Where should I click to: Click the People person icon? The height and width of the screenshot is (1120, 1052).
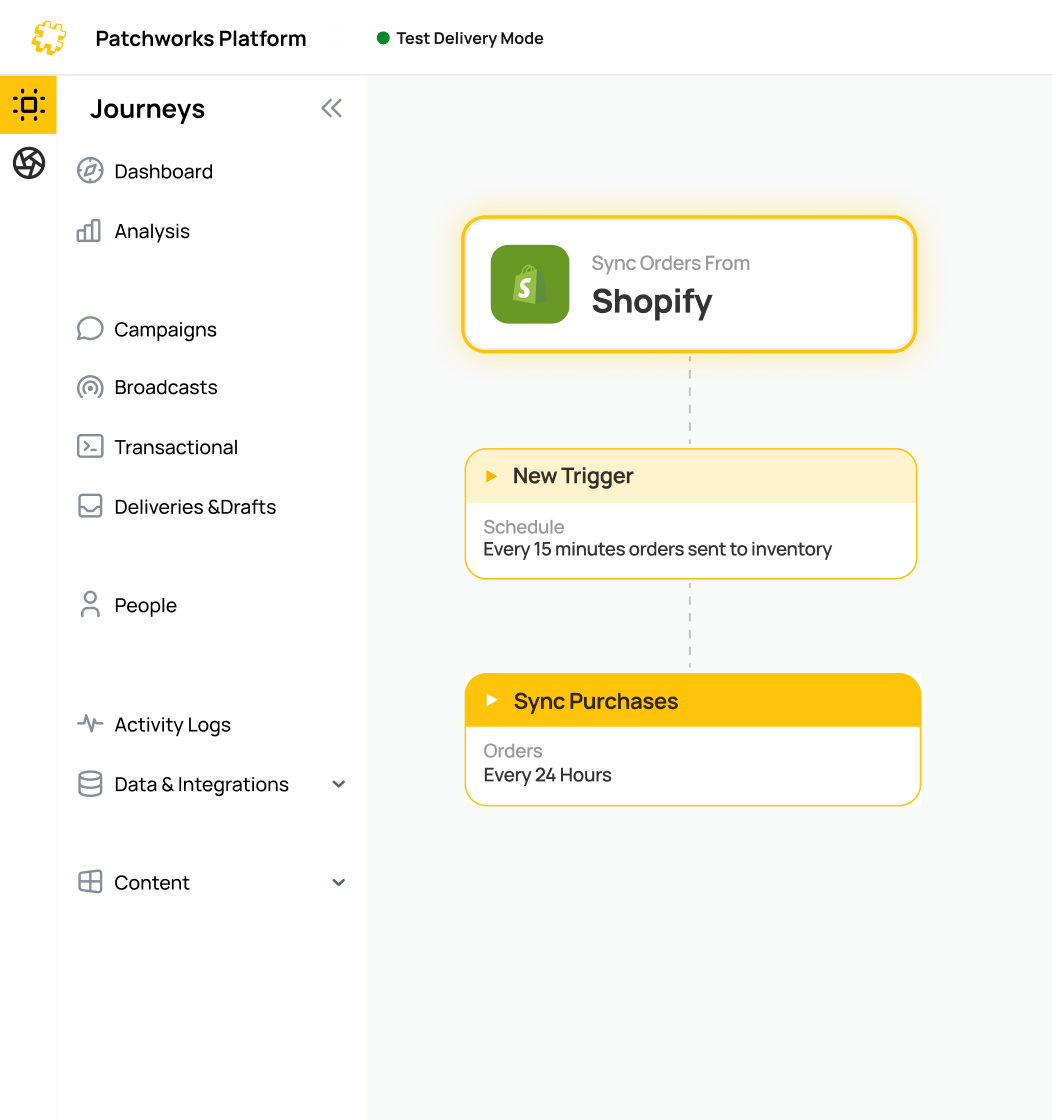coord(90,604)
